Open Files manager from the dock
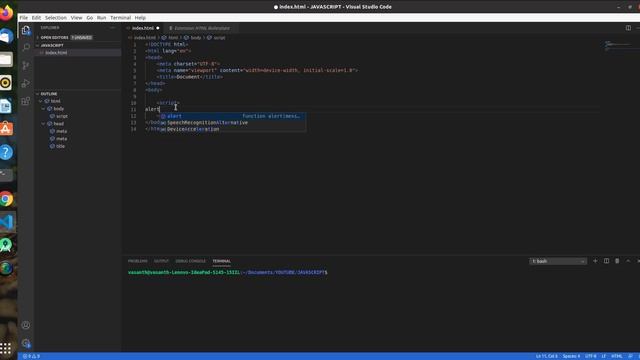This screenshot has height=360, width=640. click(x=6, y=60)
